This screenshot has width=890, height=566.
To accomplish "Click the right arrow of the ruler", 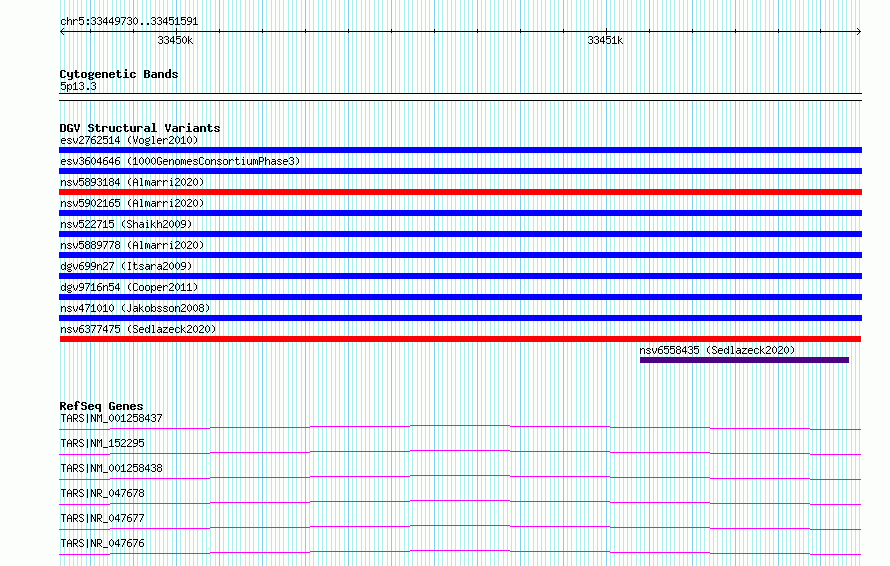I will click(x=859, y=32).
